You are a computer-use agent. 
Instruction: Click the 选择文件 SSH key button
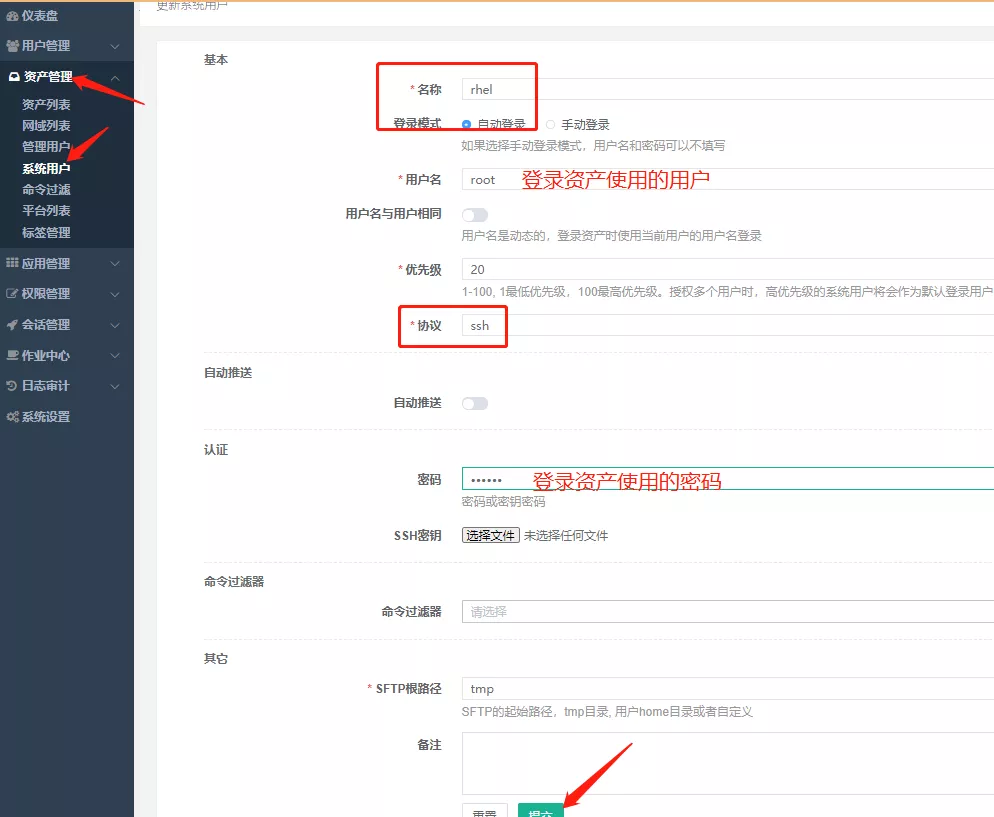(x=490, y=535)
